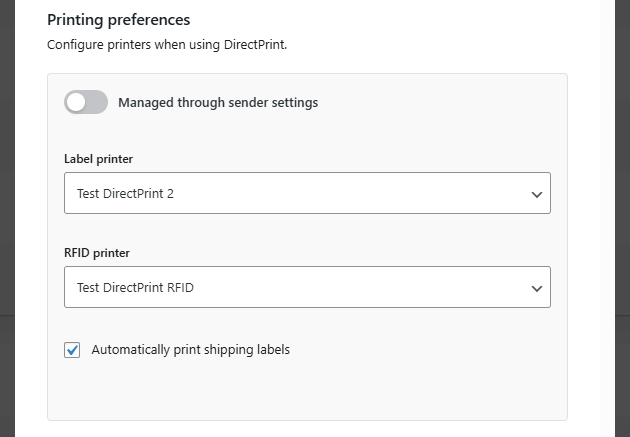Uncheck Automatically print shipping labels checkbox
This screenshot has height=437, width=630.
click(72, 350)
